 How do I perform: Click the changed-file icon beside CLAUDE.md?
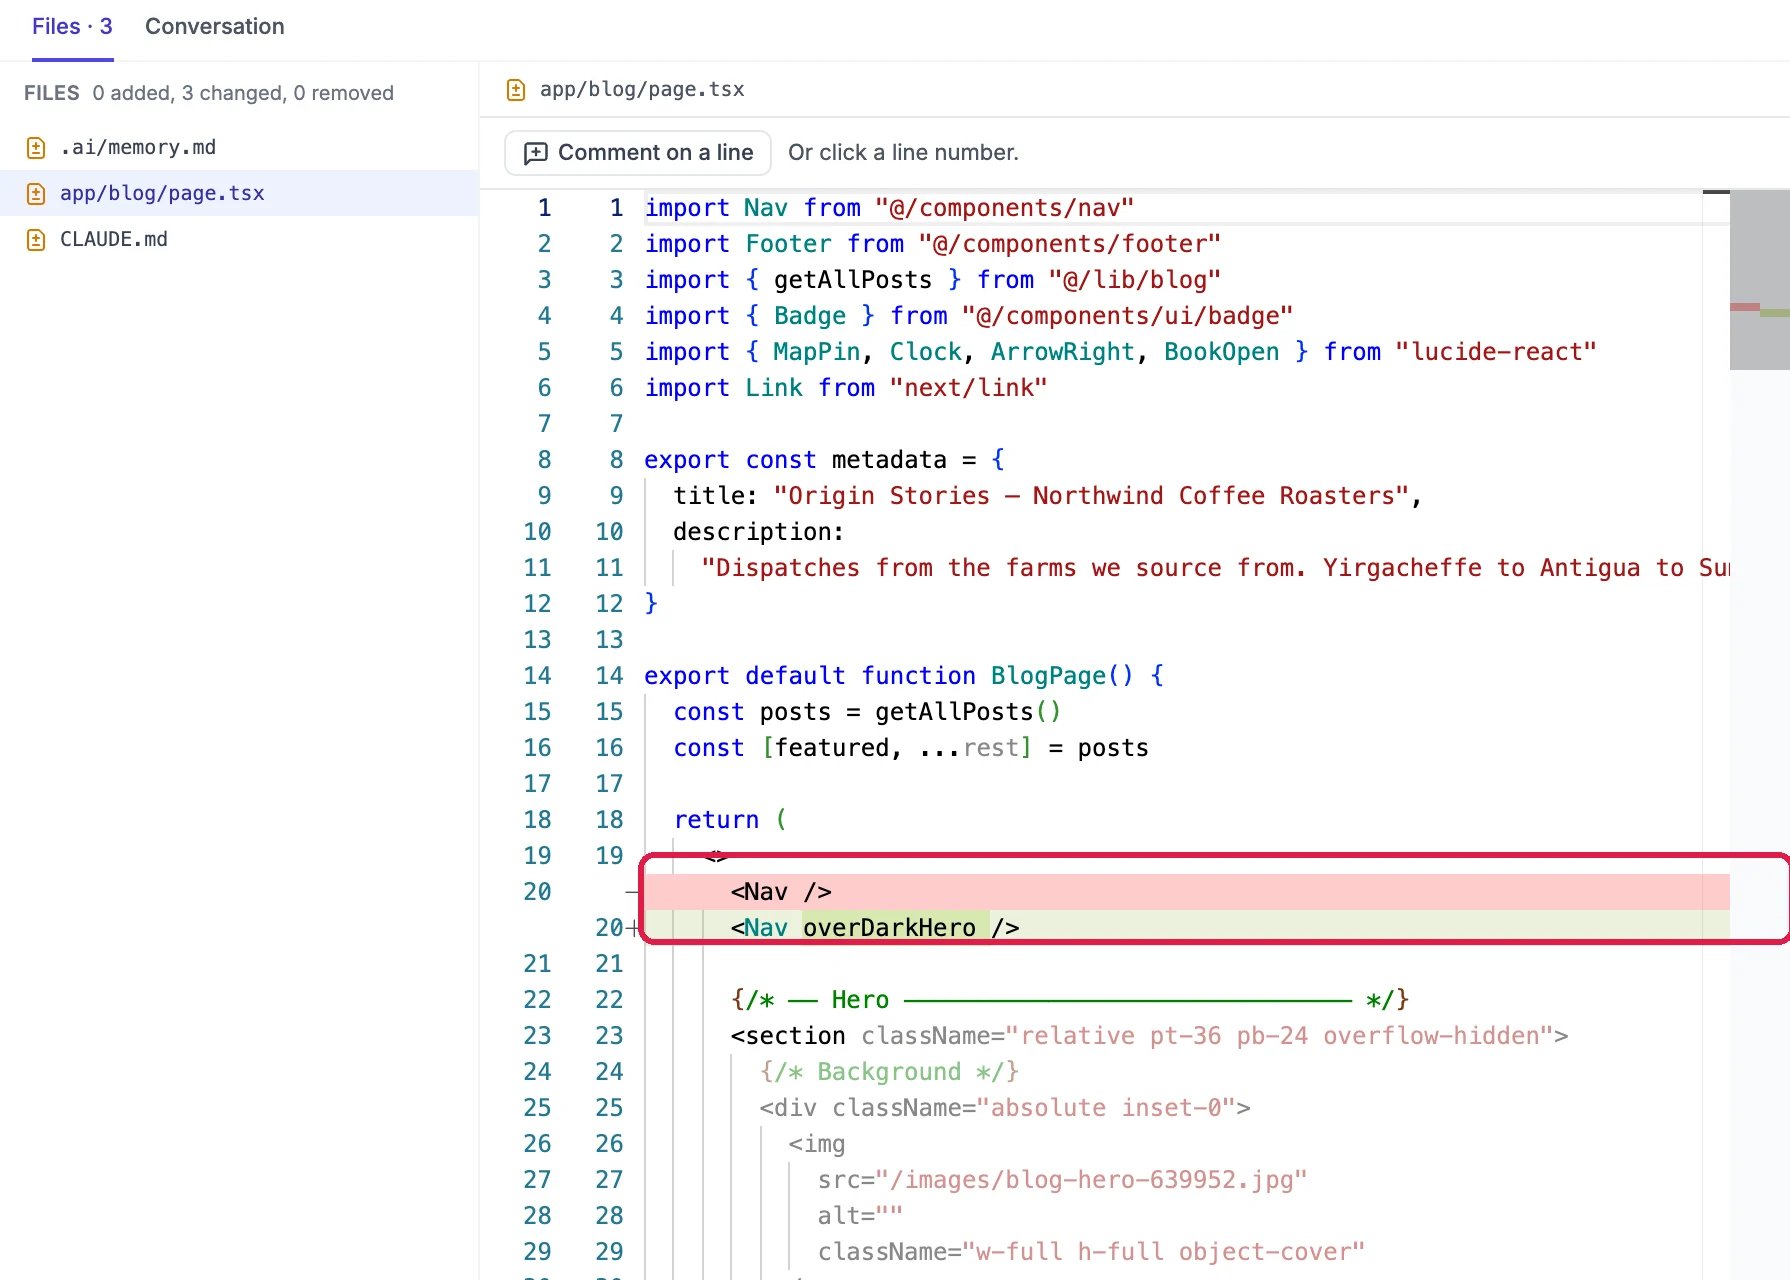click(36, 240)
